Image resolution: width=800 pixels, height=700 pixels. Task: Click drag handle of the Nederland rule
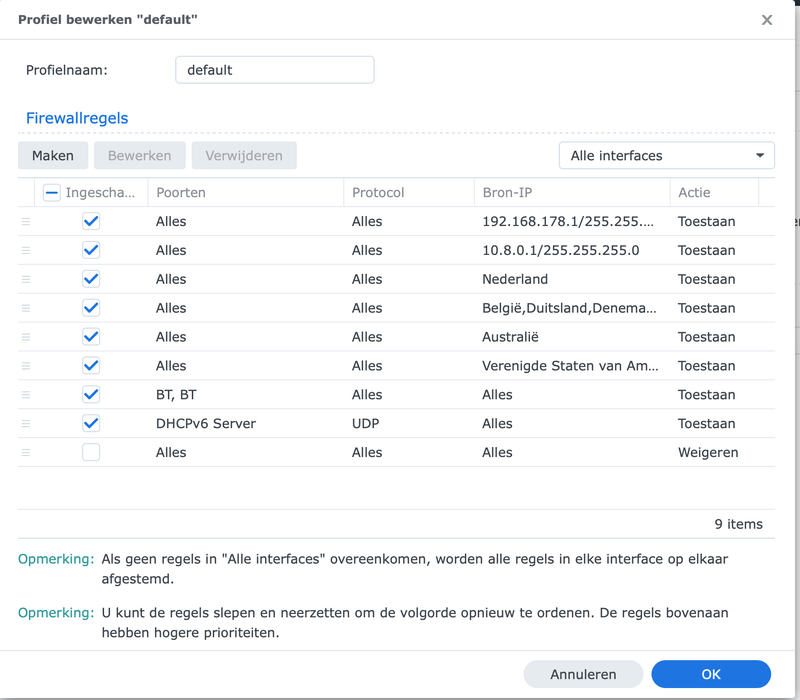tap(26, 279)
